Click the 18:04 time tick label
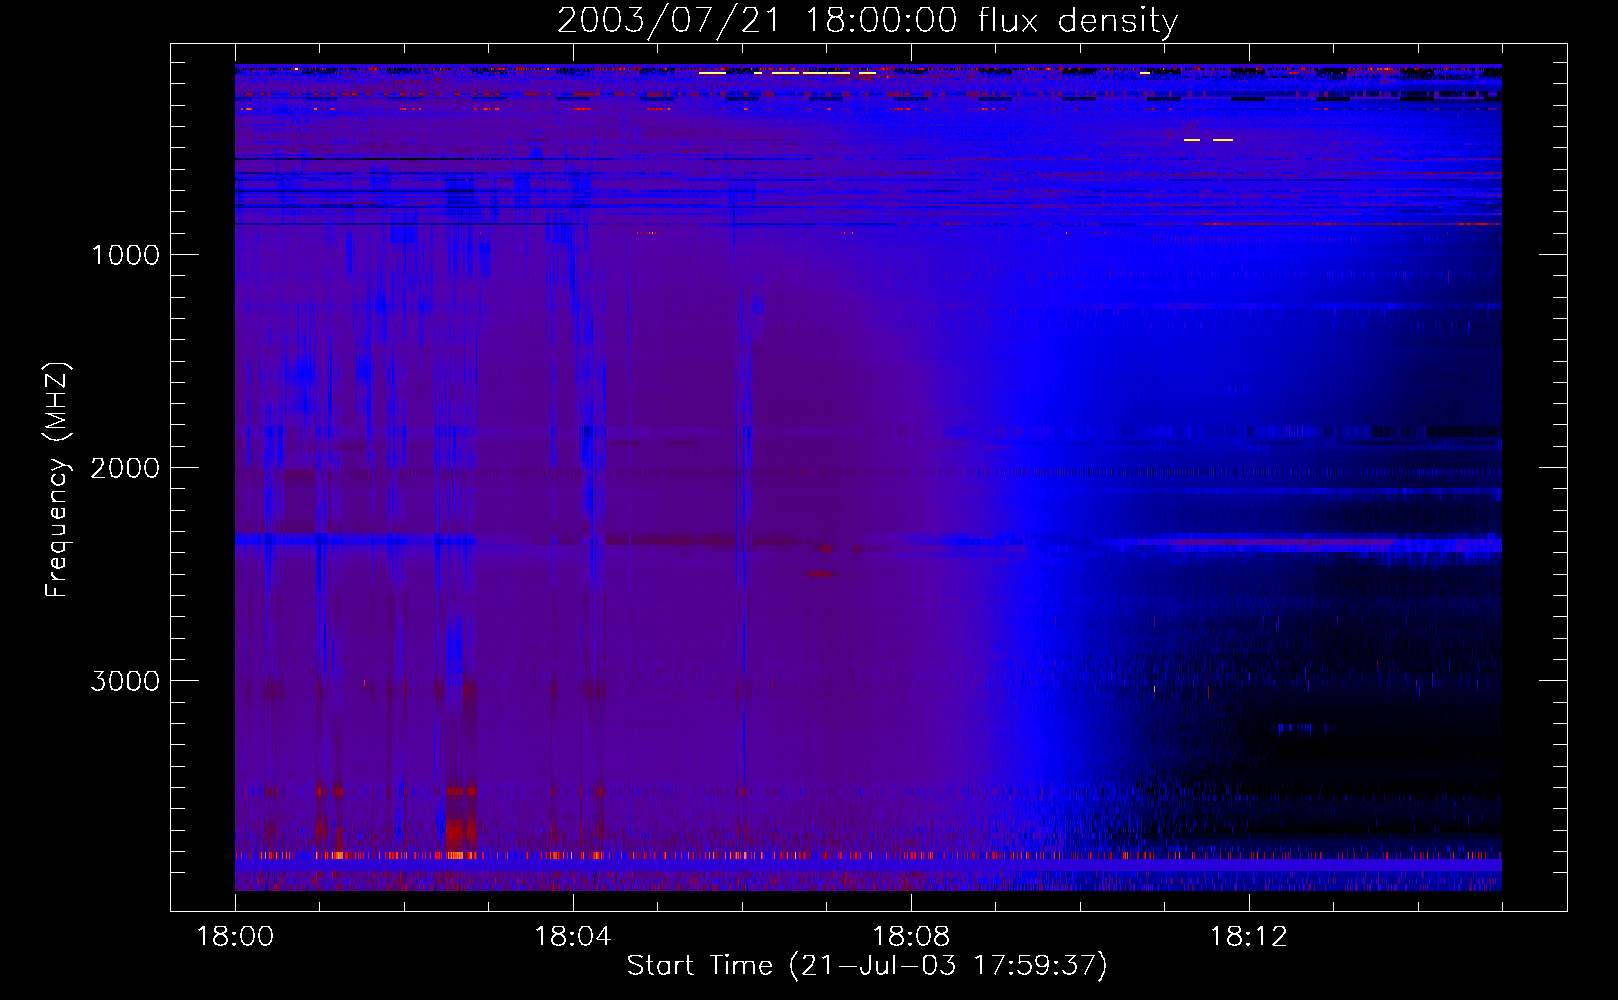The width and height of the screenshot is (1618, 1000). coord(573,937)
